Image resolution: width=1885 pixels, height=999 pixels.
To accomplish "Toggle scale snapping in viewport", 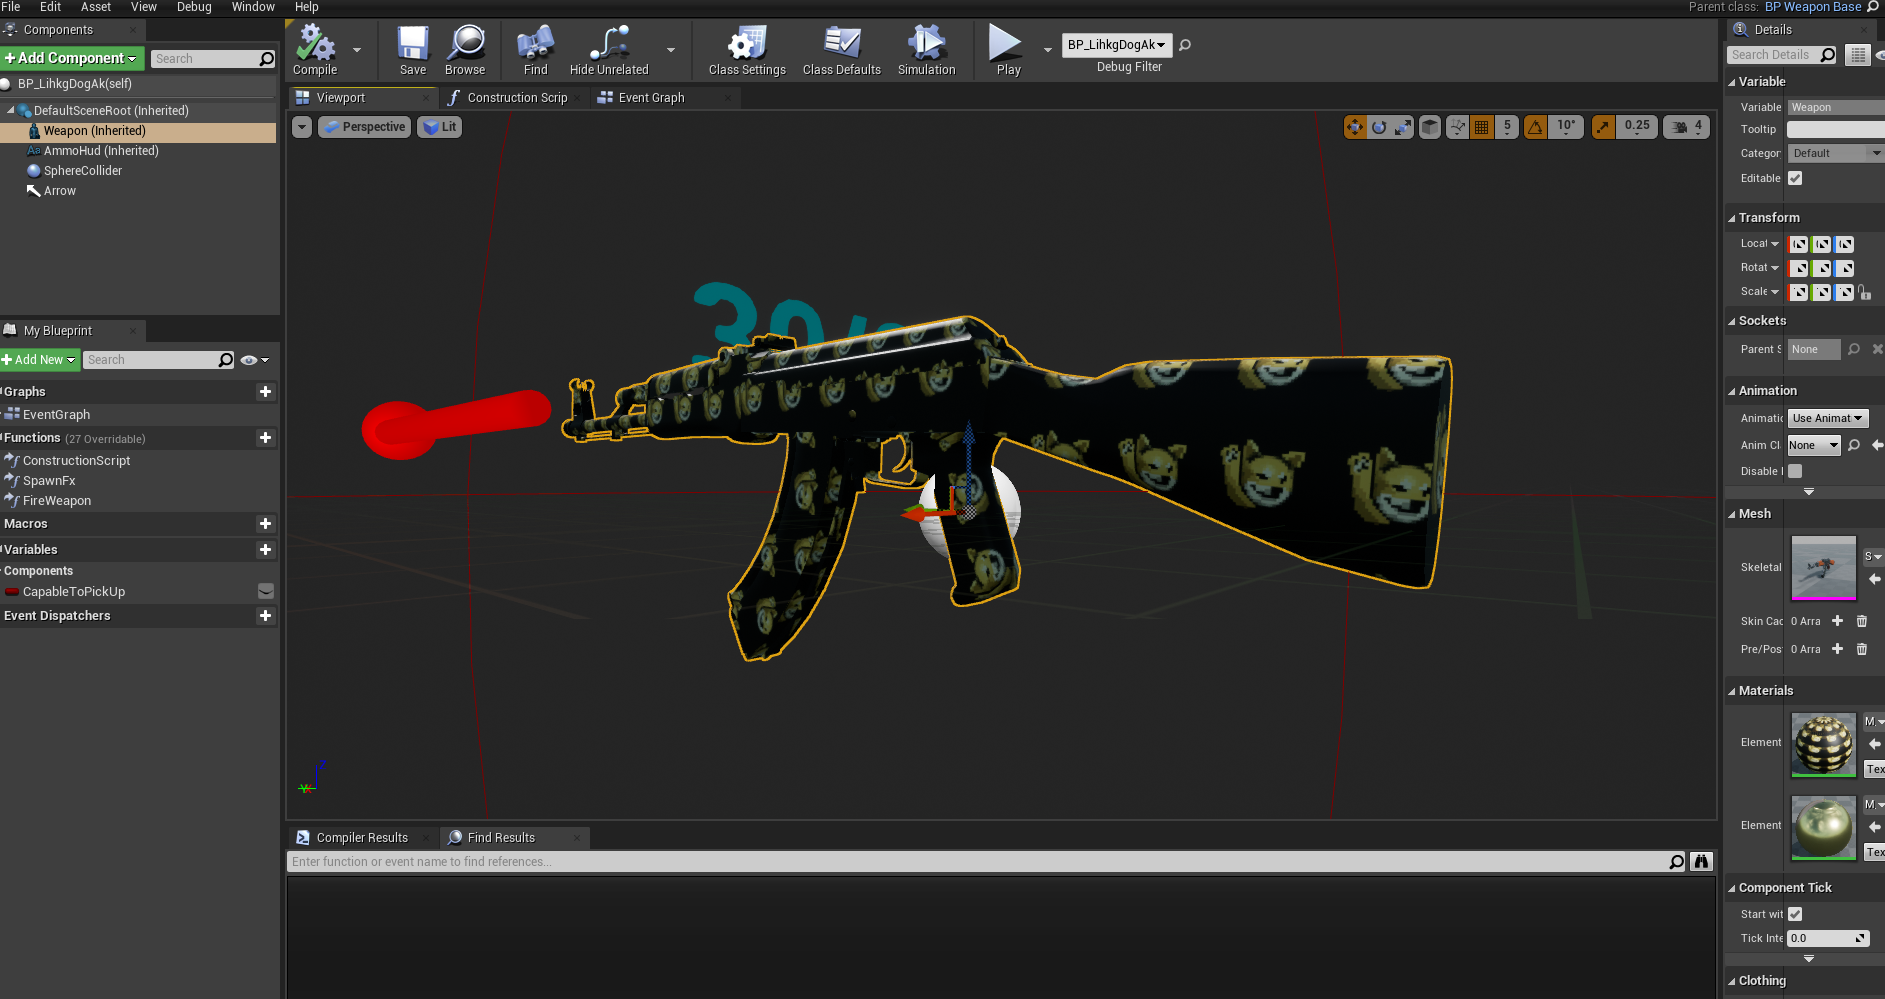I will (x=1603, y=127).
